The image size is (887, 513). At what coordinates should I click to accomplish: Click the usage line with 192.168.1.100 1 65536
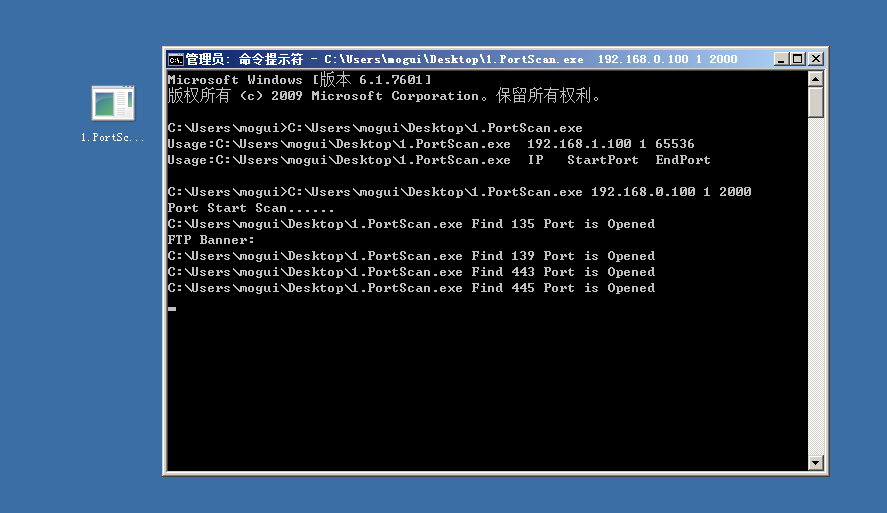(x=431, y=144)
